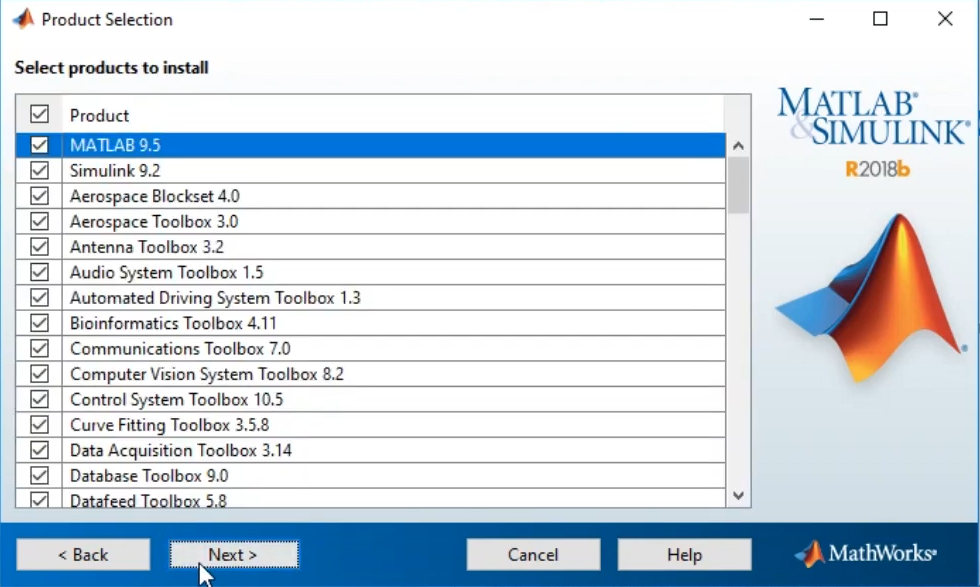
Task: Click the scrollbar up arrow
Action: coord(738,146)
